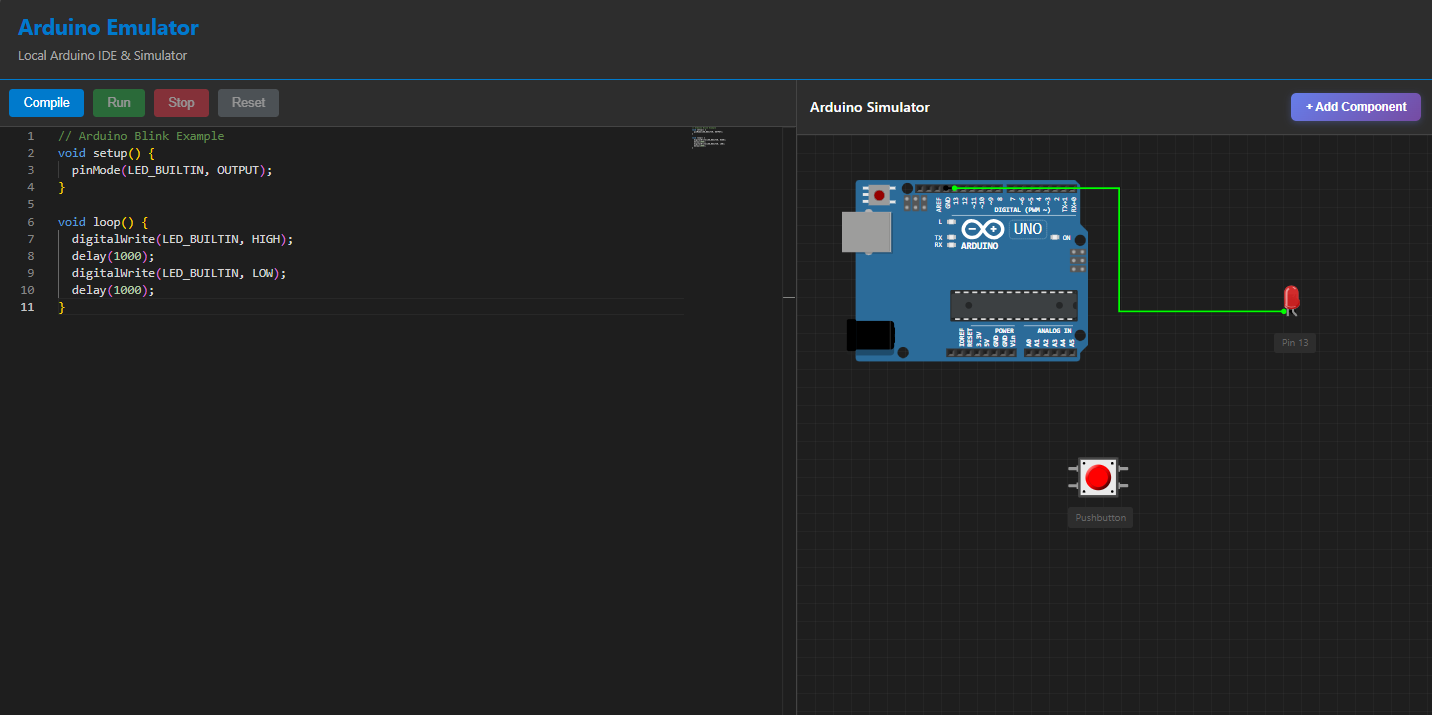Select the Pin 13 label under the LED
The height and width of the screenshot is (715, 1432).
[x=1294, y=342]
